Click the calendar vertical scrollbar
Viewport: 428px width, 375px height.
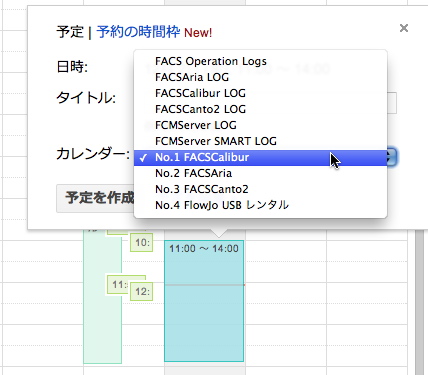point(420,302)
